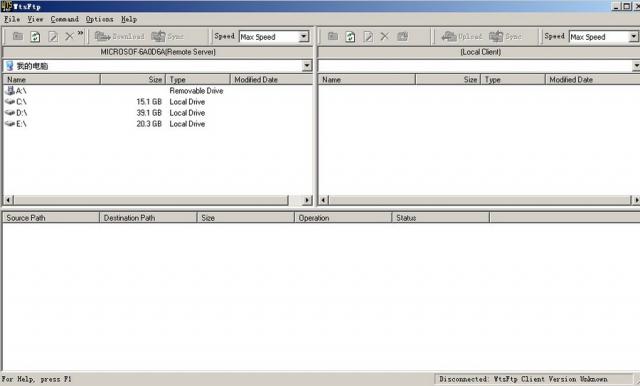The image size is (640, 386).
Task: Click the delete X icon in the remote toolbar
Action: coord(69,36)
